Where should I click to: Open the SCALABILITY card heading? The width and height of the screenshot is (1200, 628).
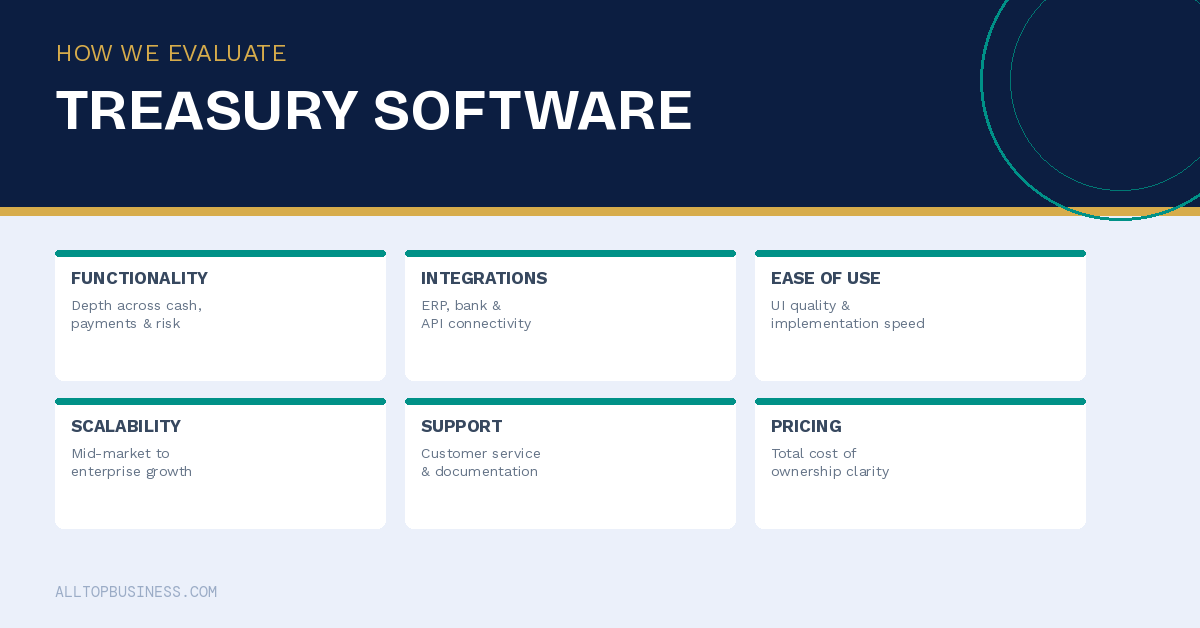point(126,426)
